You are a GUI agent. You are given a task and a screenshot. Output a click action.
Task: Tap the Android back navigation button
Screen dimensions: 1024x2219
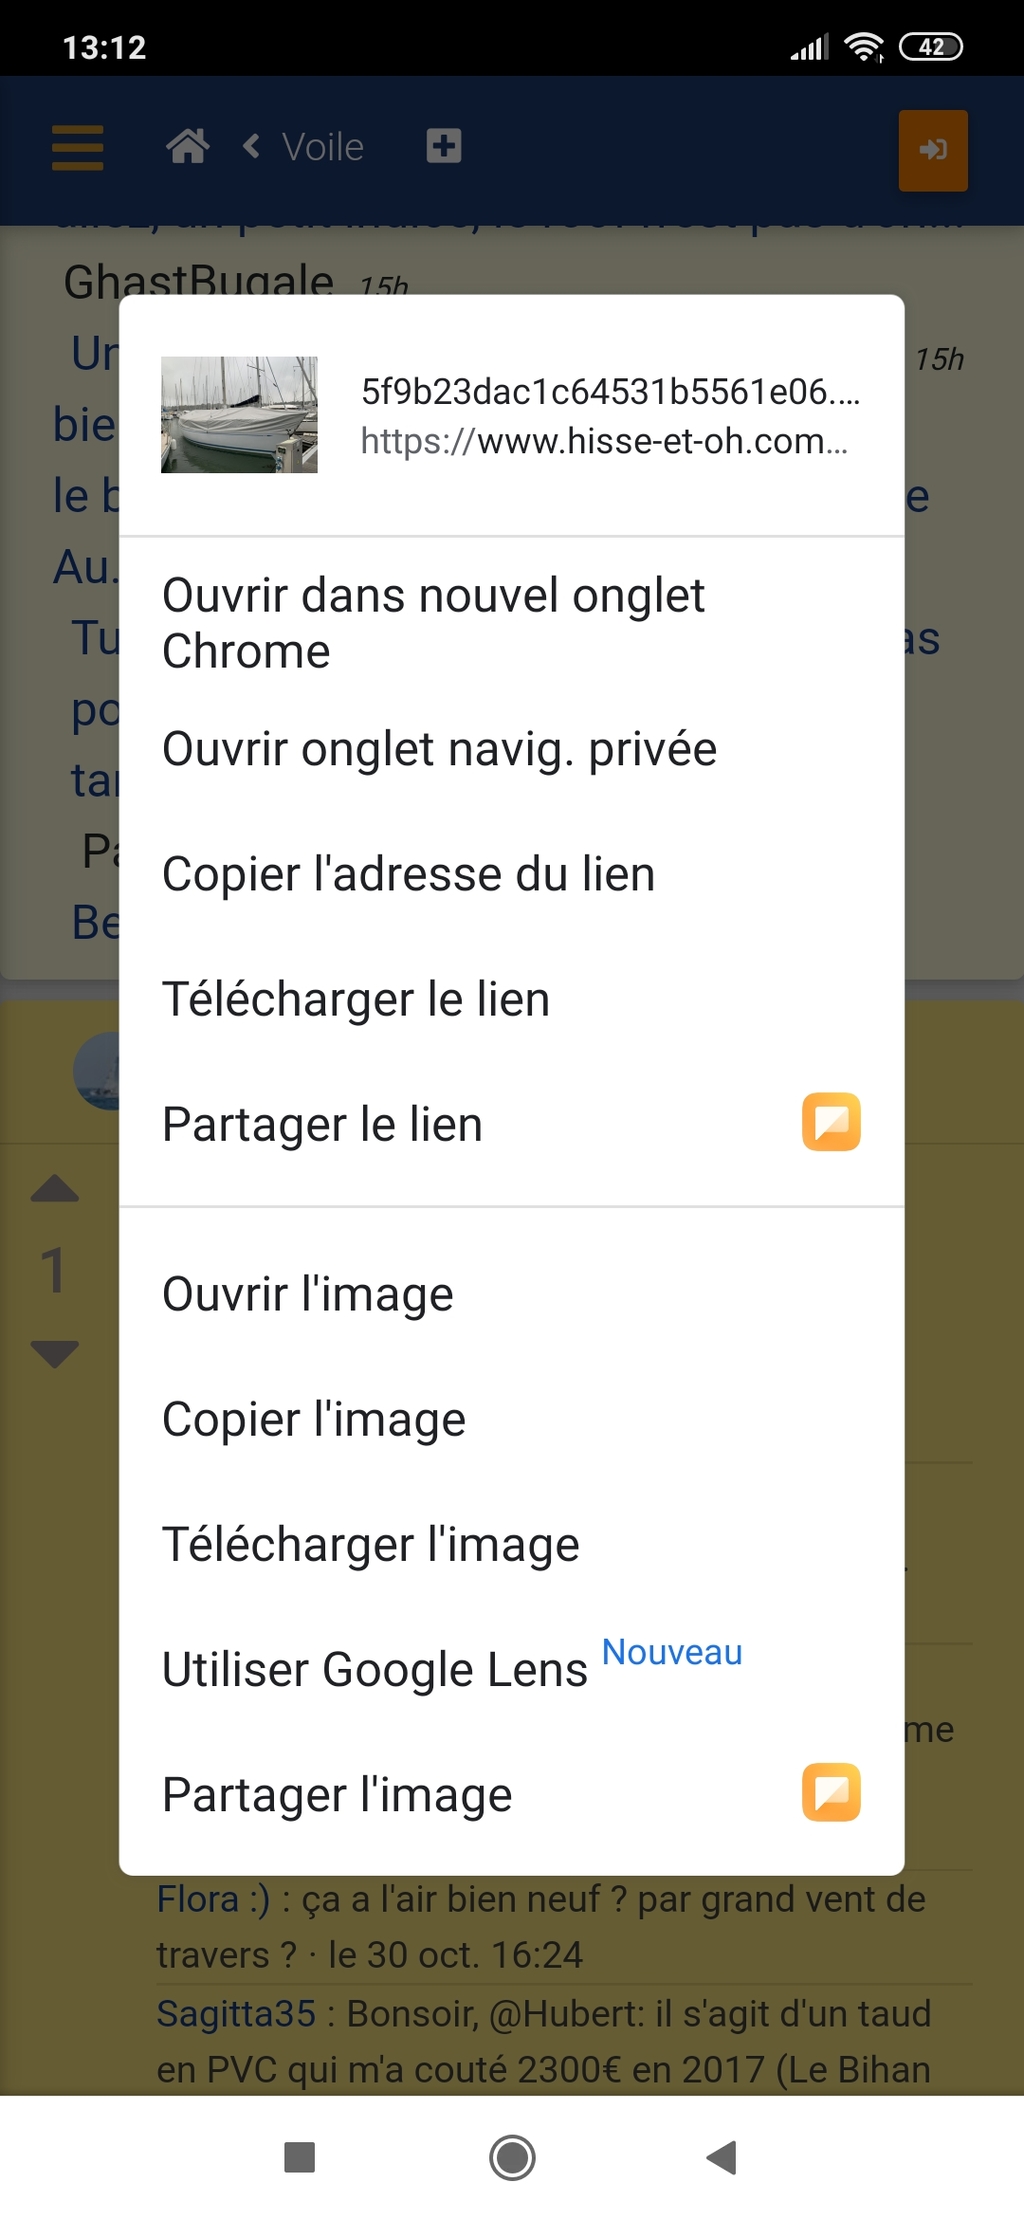(x=722, y=2157)
